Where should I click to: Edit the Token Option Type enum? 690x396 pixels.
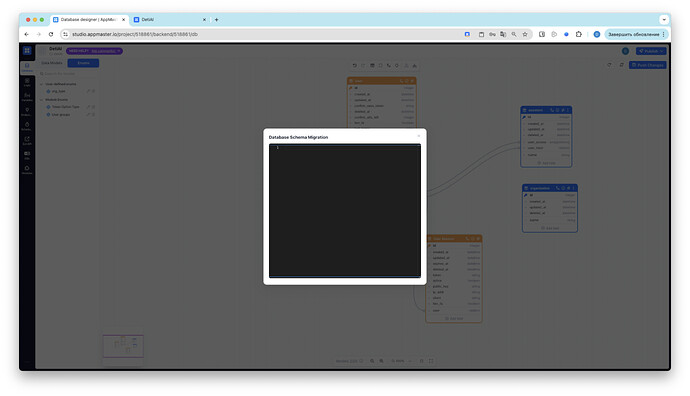click(x=88, y=107)
